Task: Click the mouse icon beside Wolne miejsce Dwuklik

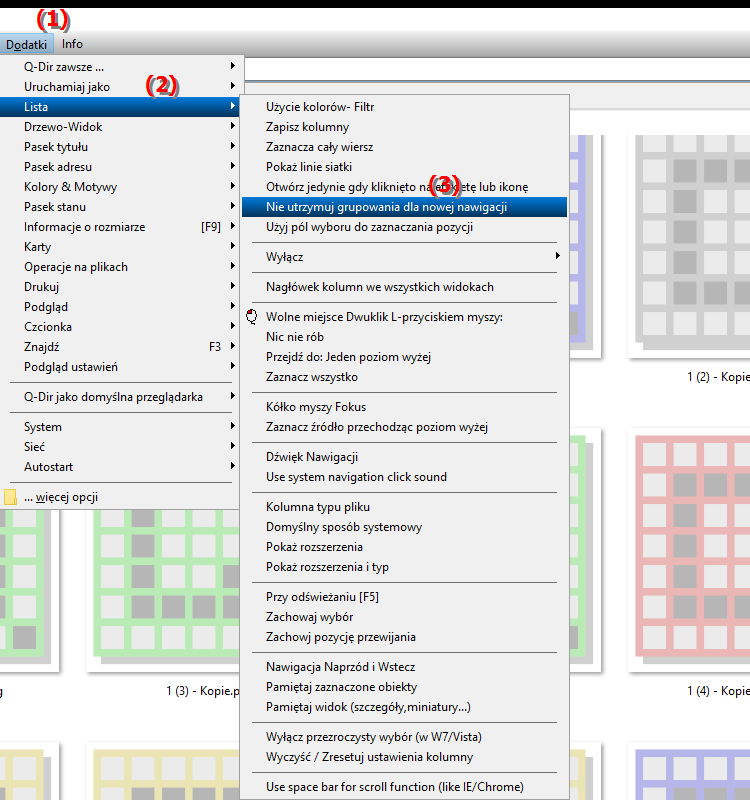Action: [252, 316]
